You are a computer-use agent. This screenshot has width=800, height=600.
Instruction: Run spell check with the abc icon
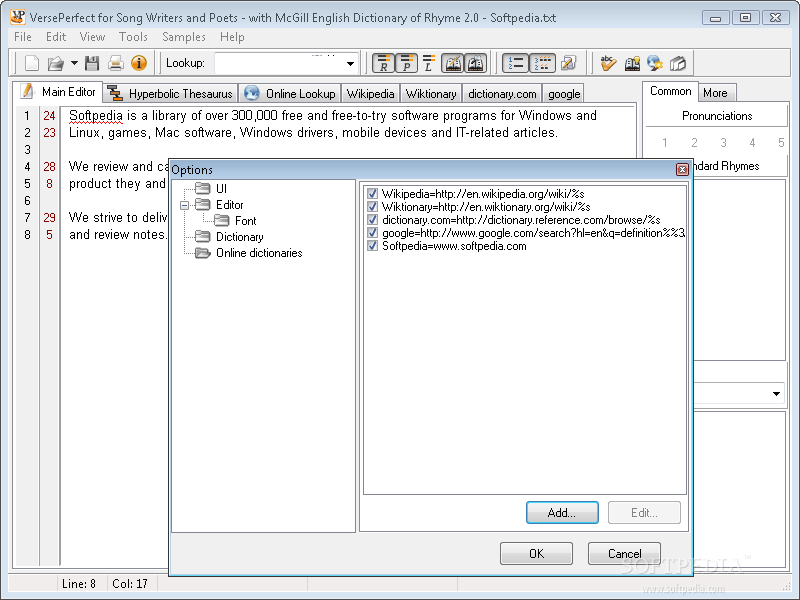[608, 63]
